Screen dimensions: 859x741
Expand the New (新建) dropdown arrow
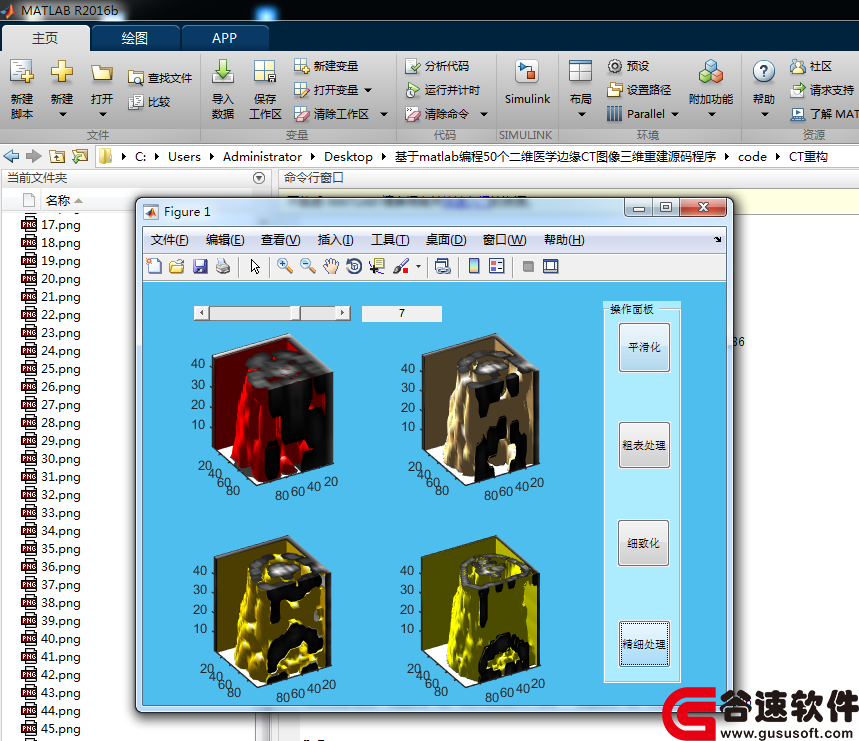coord(62,114)
